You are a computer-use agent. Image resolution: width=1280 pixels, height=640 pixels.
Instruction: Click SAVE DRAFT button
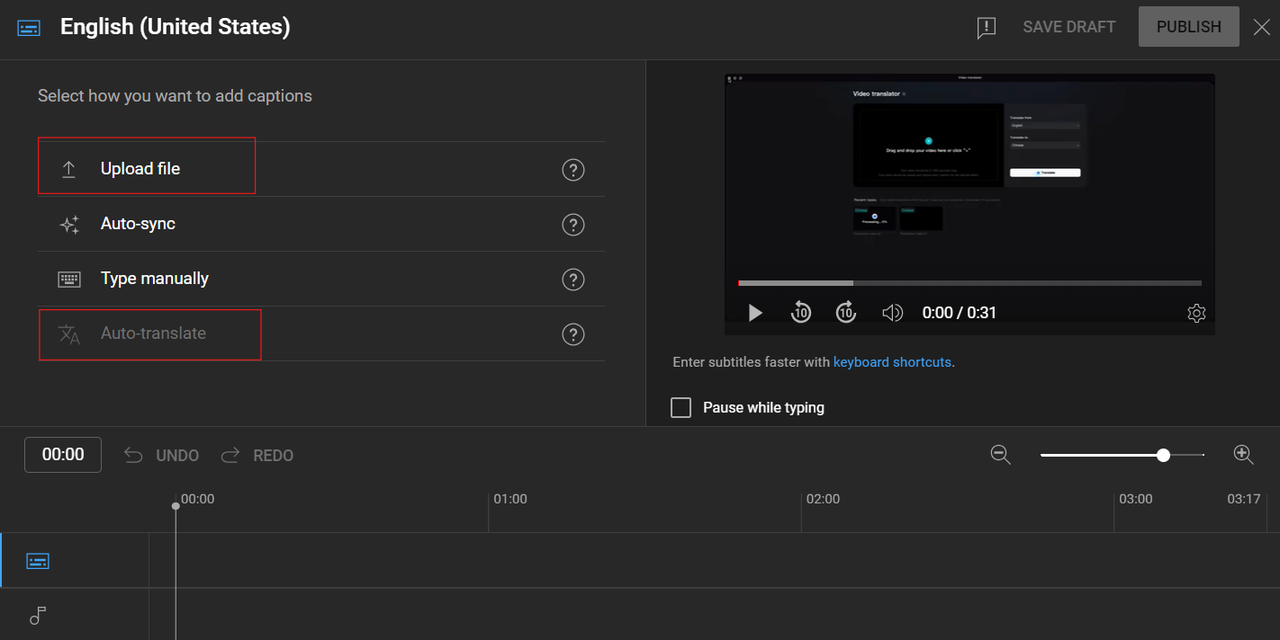click(x=1069, y=27)
